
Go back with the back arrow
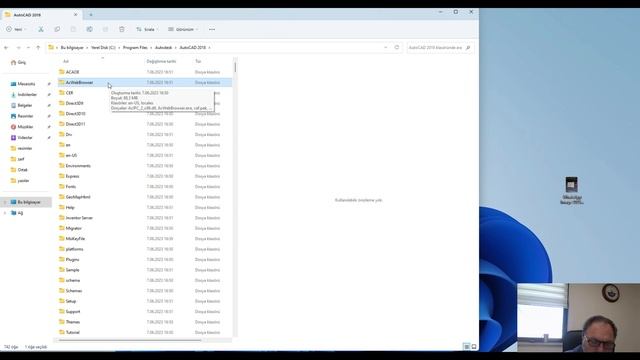(x=6, y=48)
